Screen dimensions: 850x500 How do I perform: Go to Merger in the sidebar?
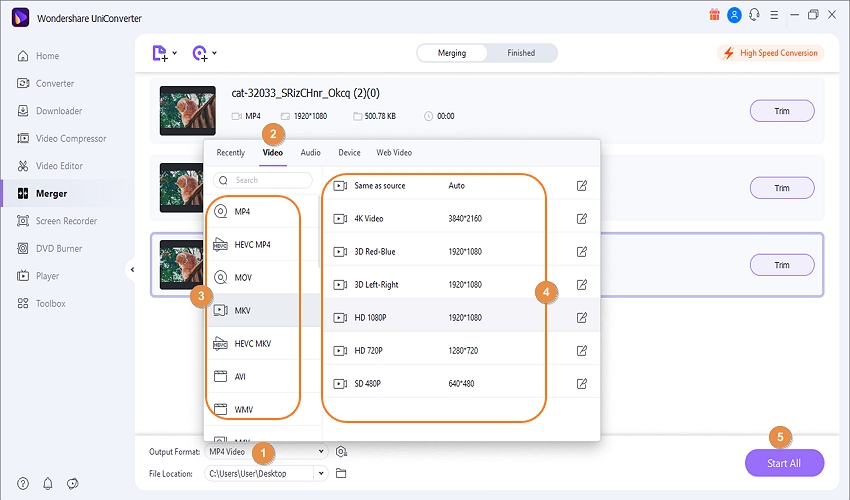[x=66, y=194]
